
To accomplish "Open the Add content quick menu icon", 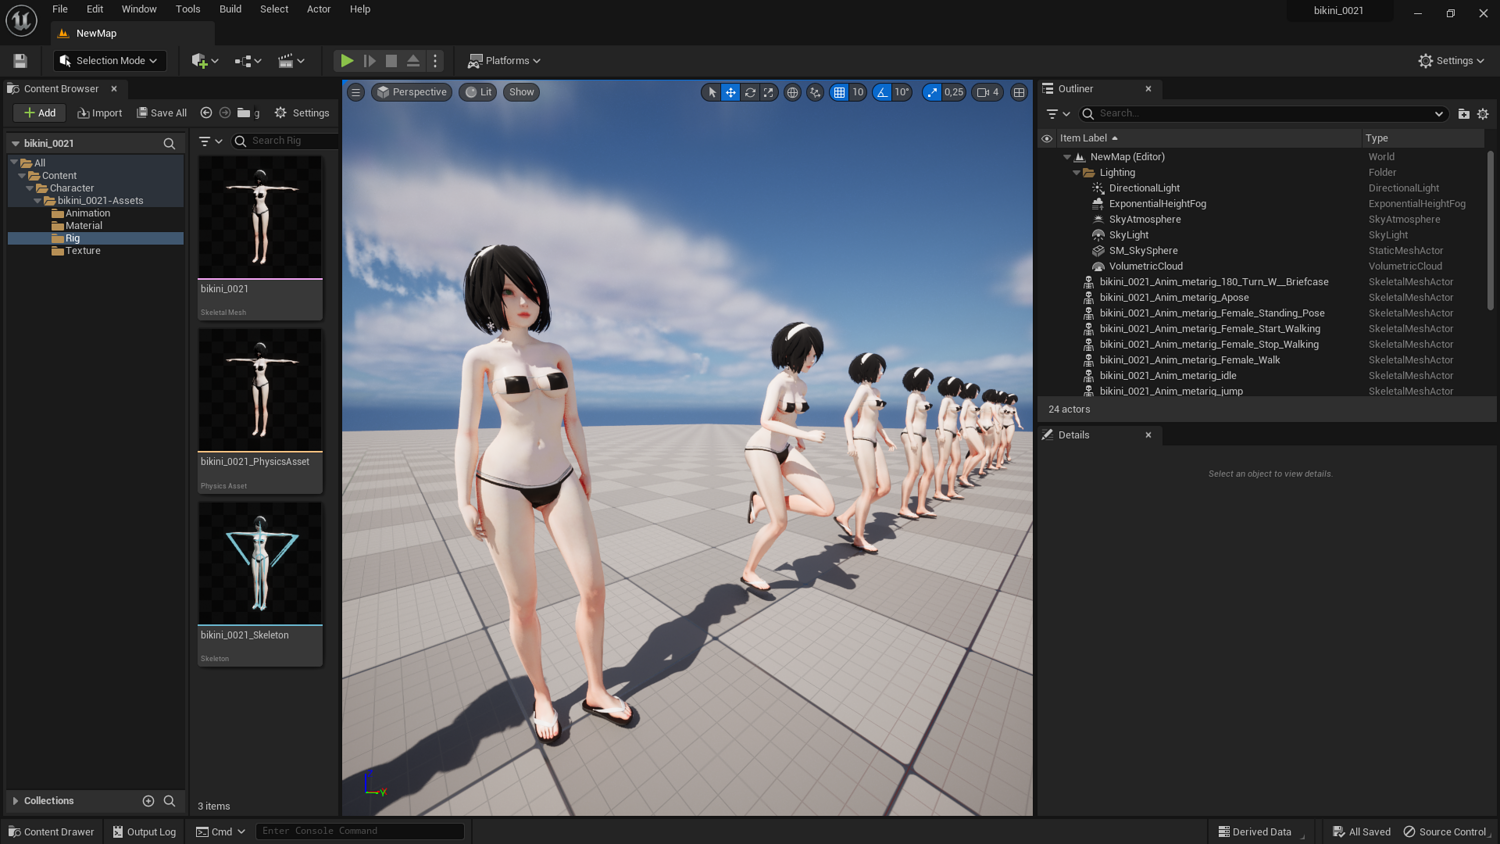I will pyautogui.click(x=204, y=61).
